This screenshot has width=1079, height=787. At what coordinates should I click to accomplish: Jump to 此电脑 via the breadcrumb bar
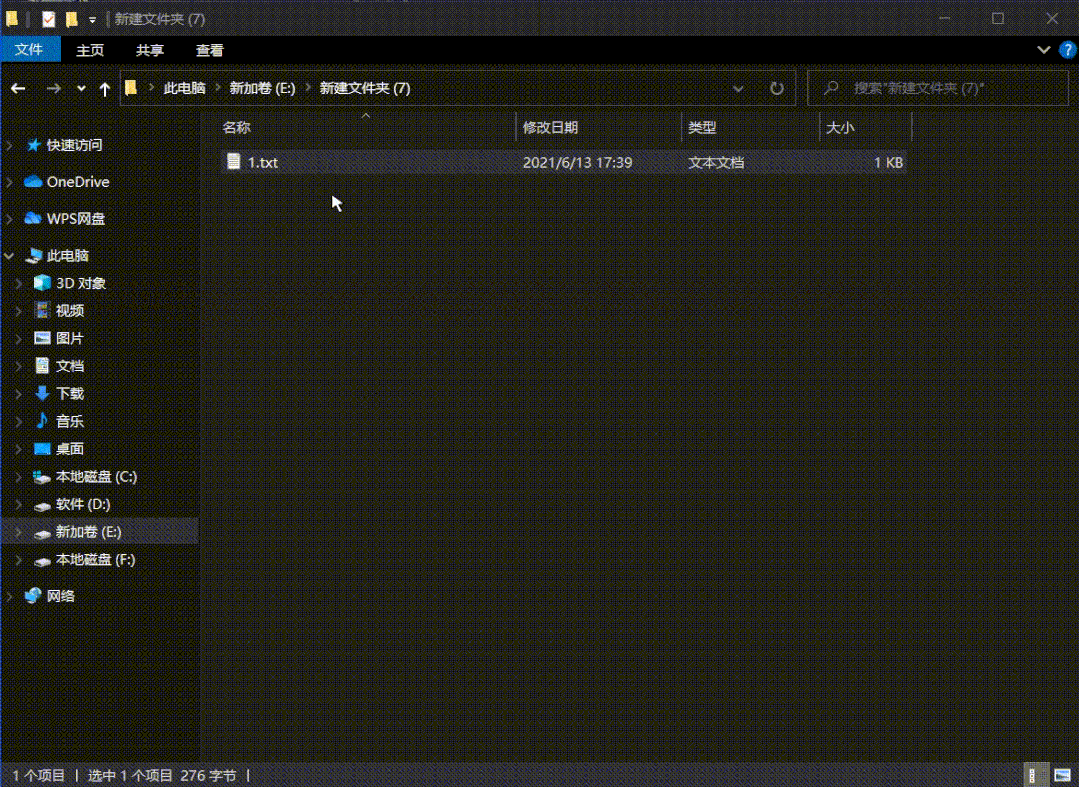pyautogui.click(x=183, y=88)
